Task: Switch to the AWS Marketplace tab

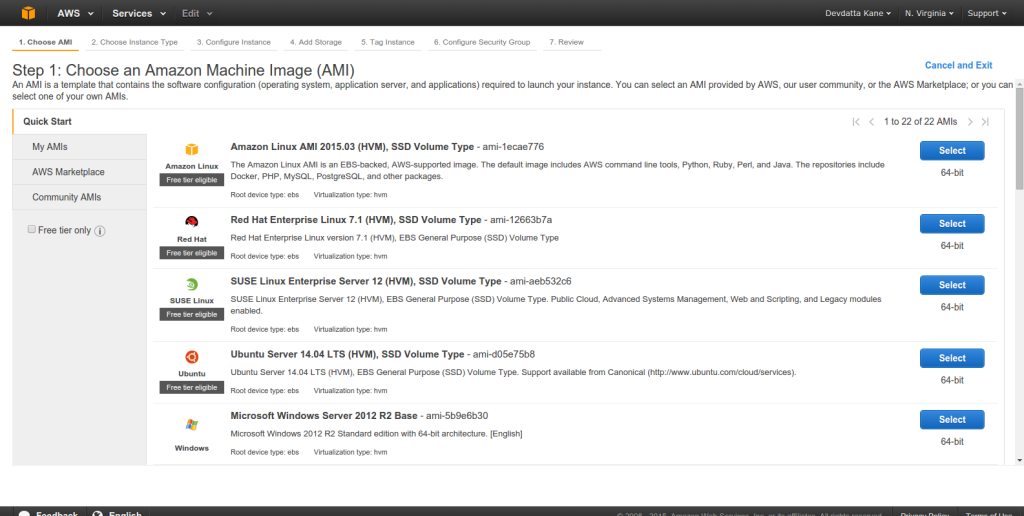Action: pos(68,172)
